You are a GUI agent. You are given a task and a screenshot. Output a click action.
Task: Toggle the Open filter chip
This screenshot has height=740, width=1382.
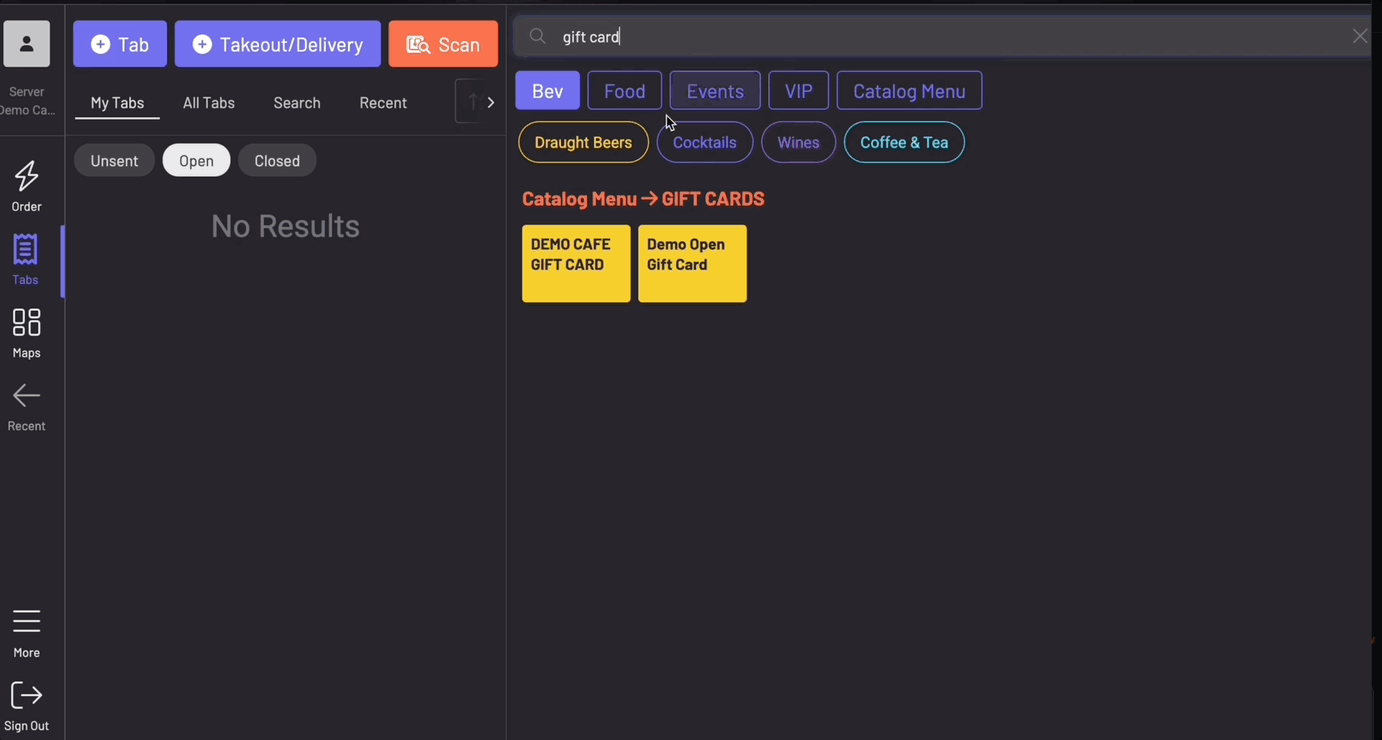pos(196,161)
